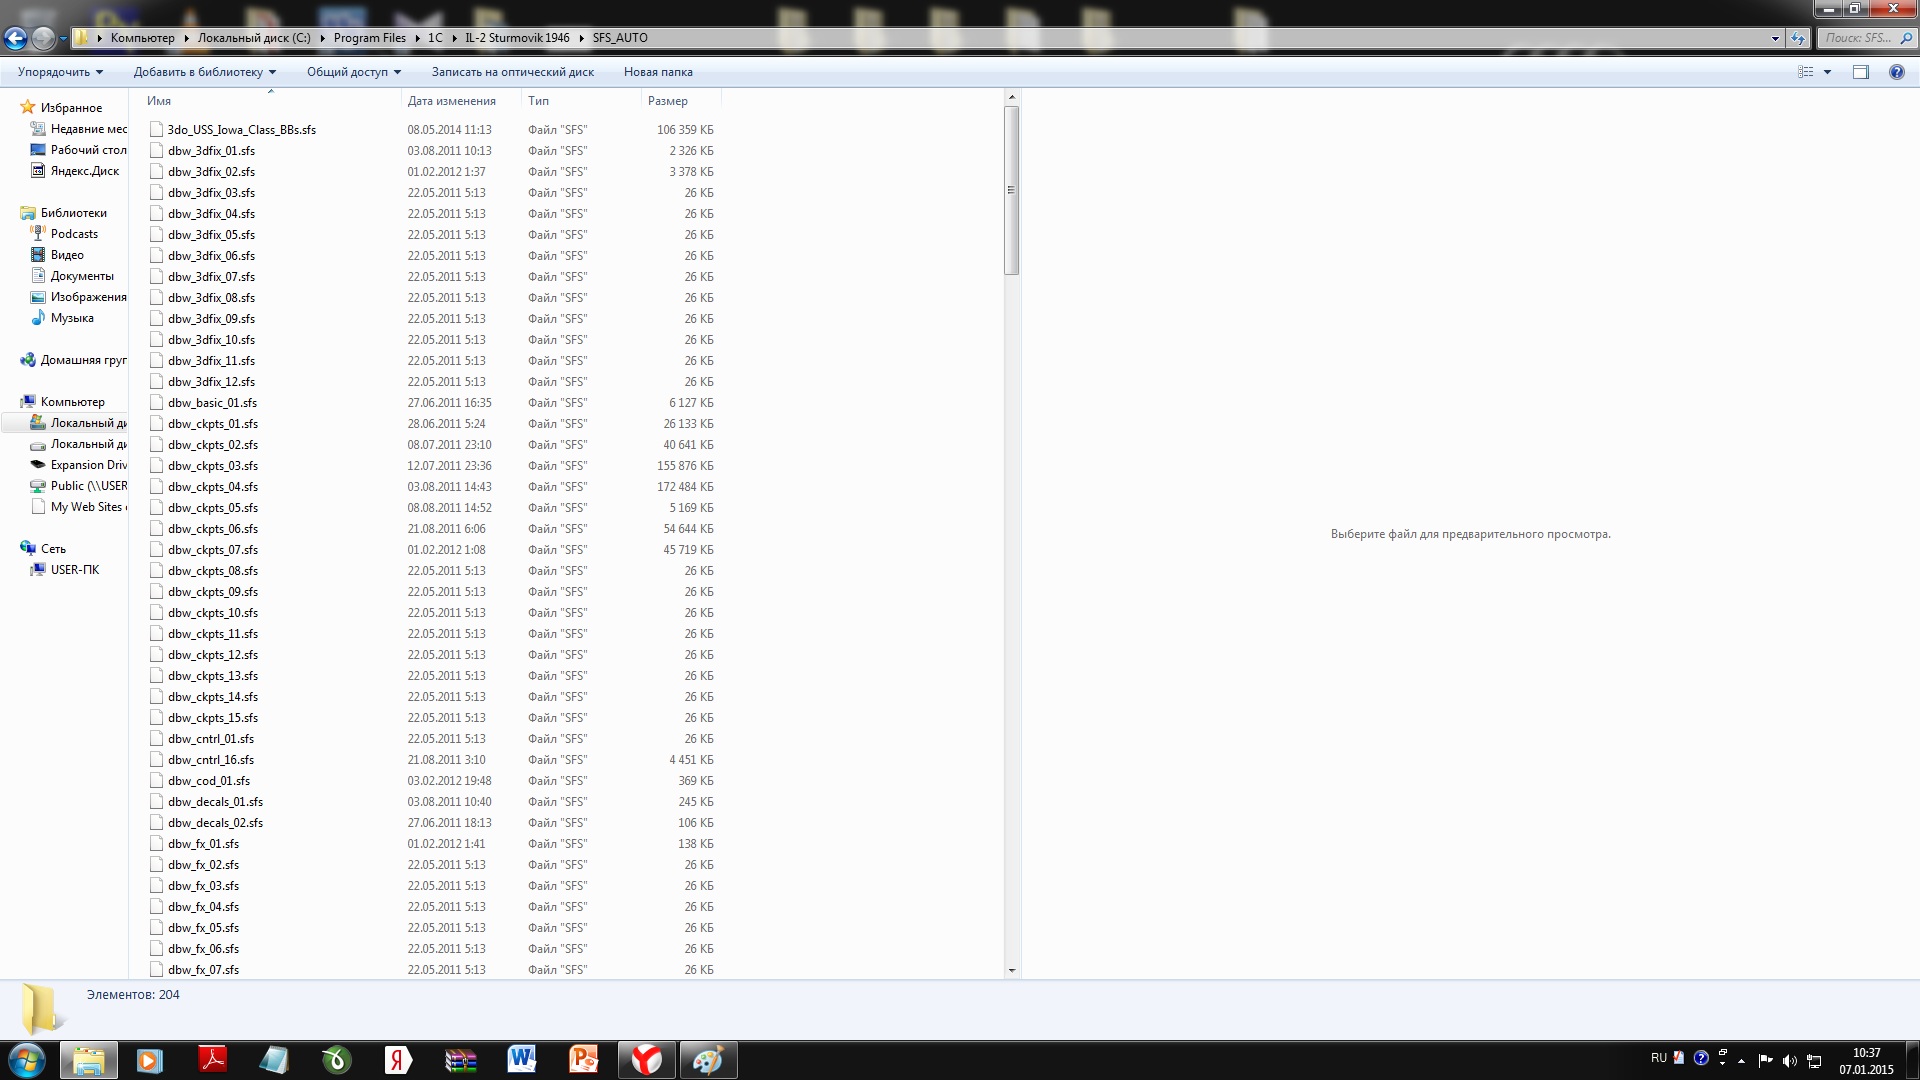1920x1080 pixels.
Task: Click the scroll down arrow of the file list
Action: pyautogui.click(x=1011, y=970)
